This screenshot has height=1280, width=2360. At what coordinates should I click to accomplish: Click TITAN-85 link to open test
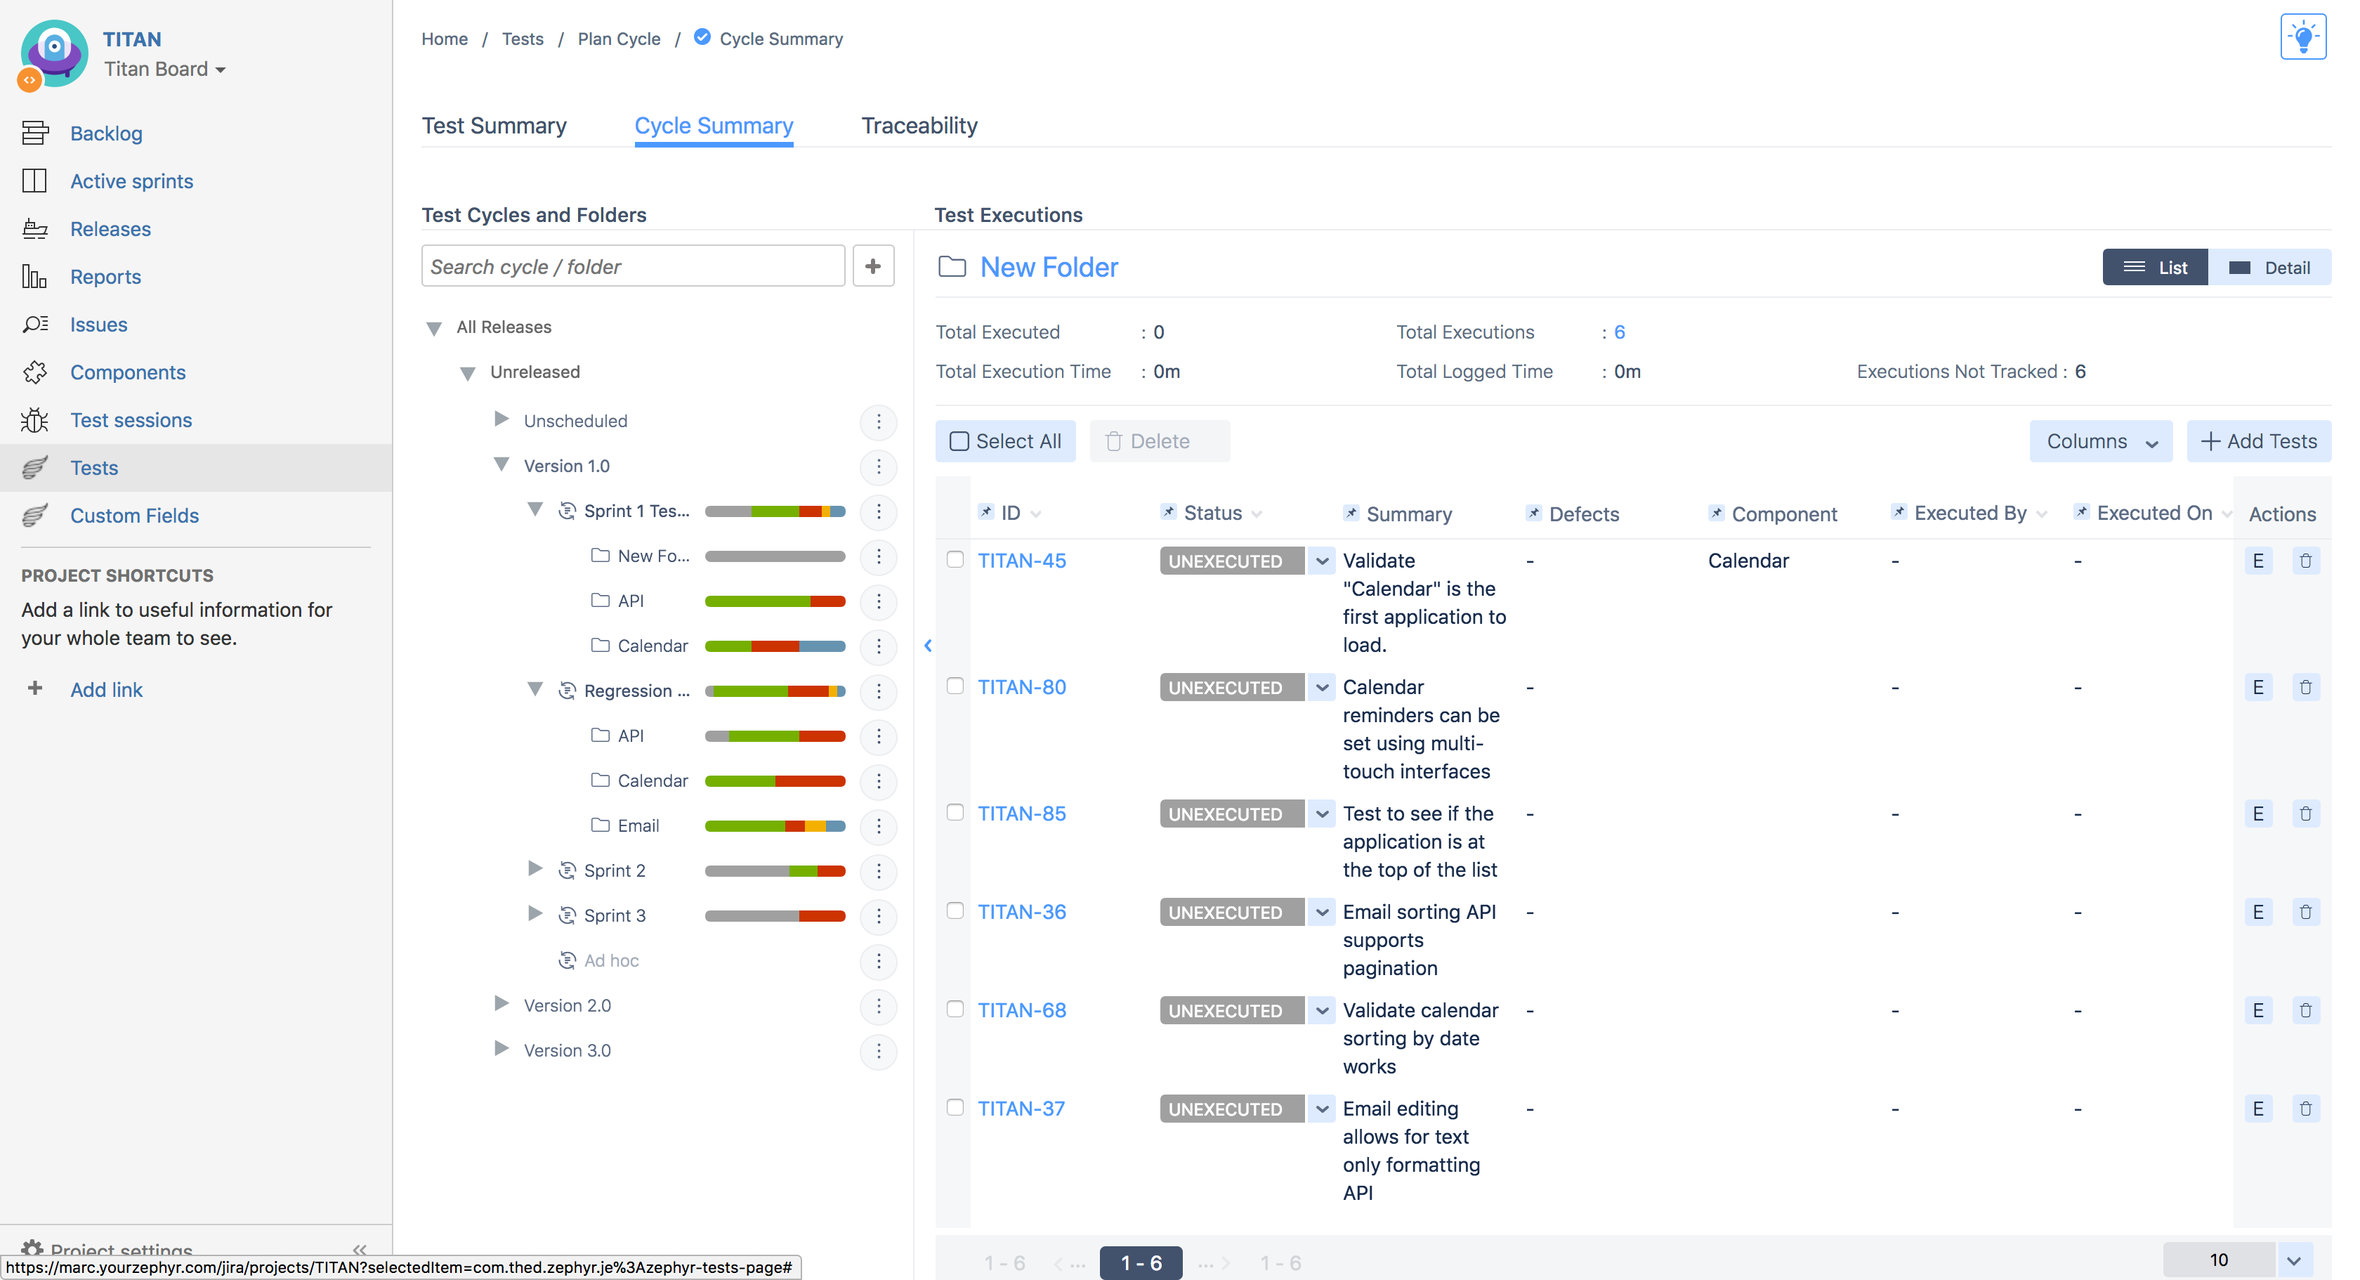1022,813
